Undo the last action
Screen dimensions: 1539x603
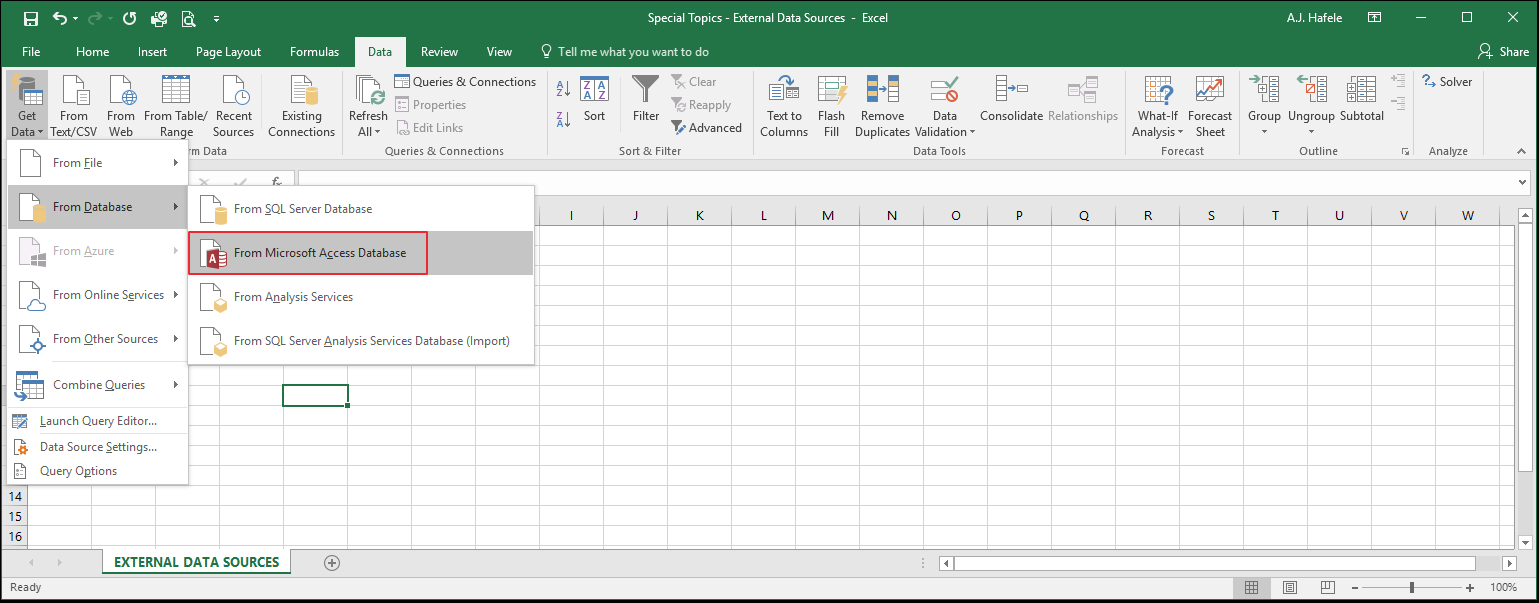[60, 18]
